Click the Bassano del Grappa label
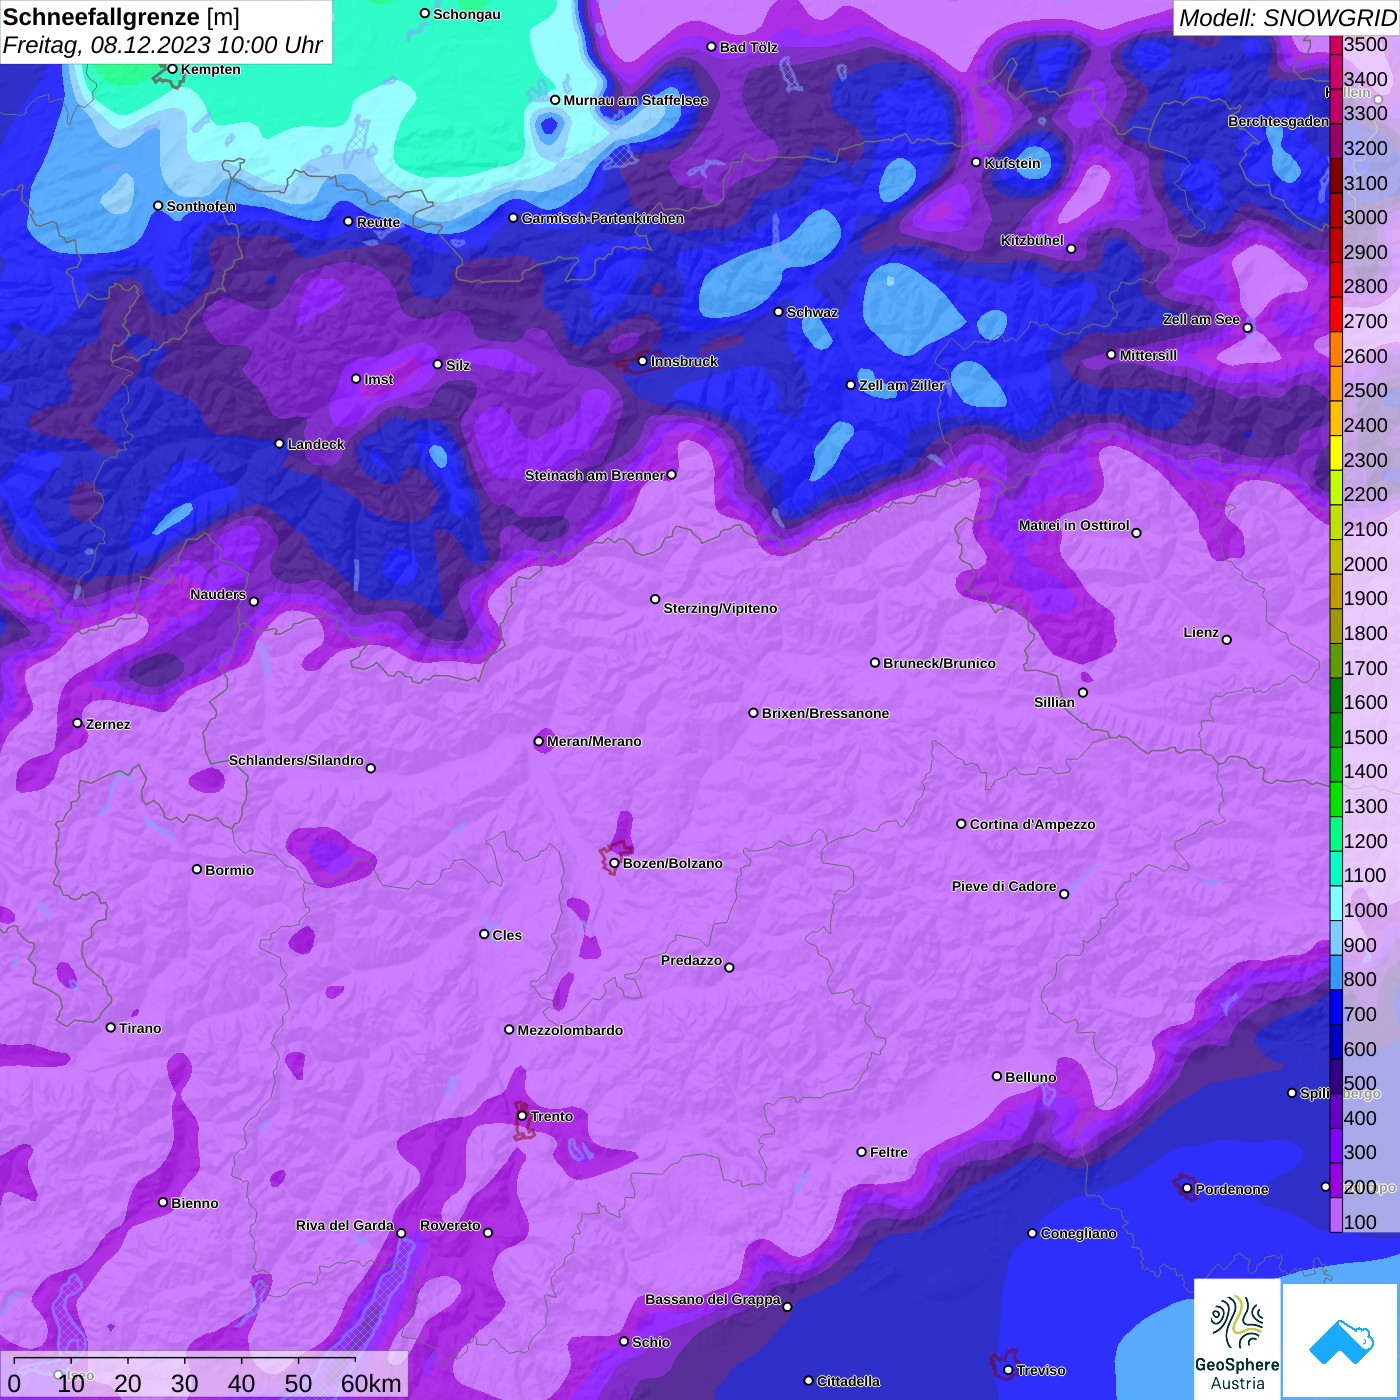1400x1400 pixels. (x=713, y=1299)
